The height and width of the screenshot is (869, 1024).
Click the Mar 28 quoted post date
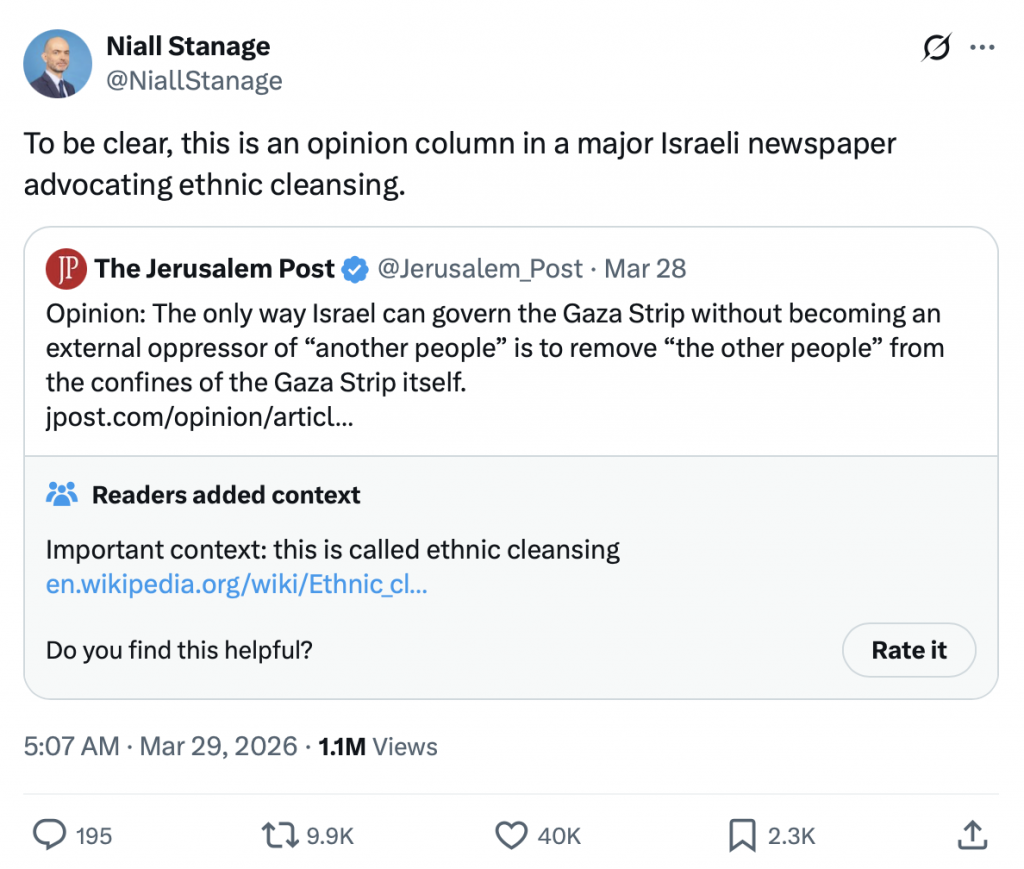[646, 269]
